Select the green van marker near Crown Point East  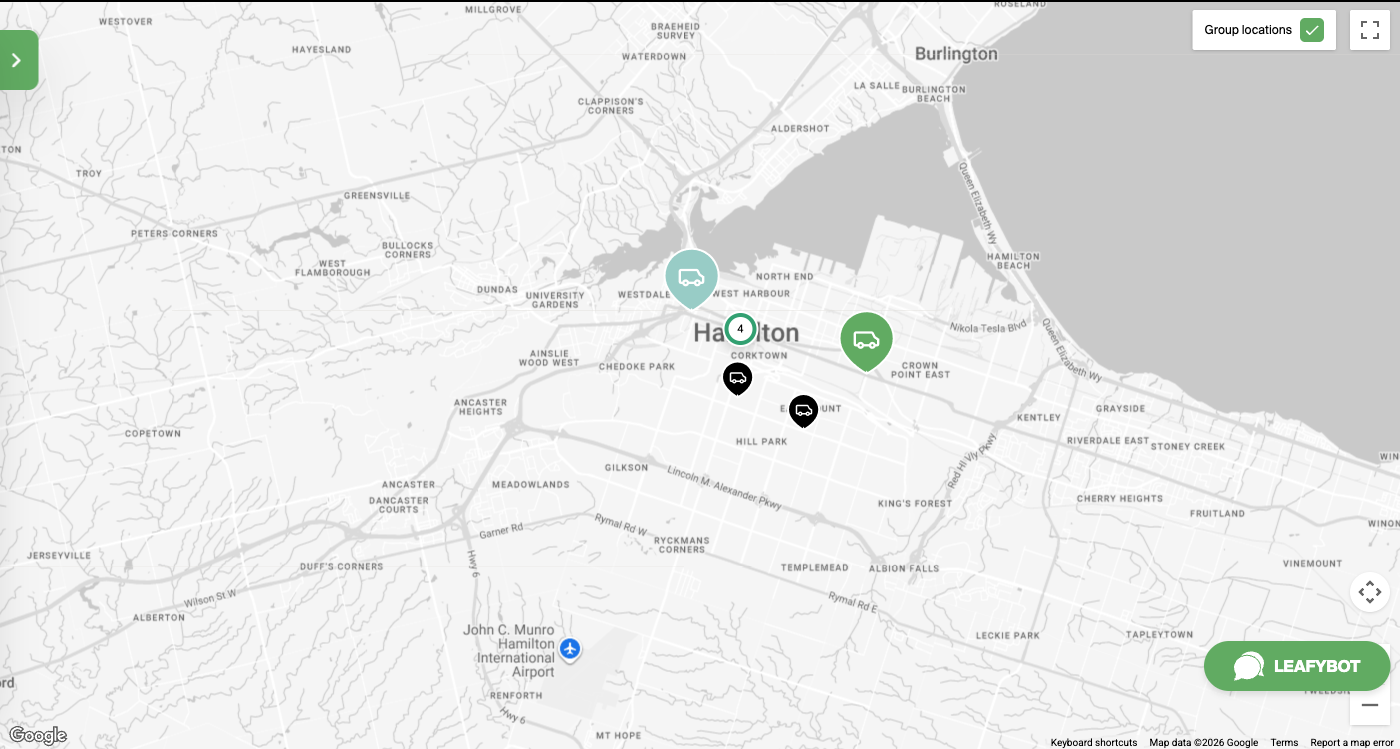pos(866,340)
